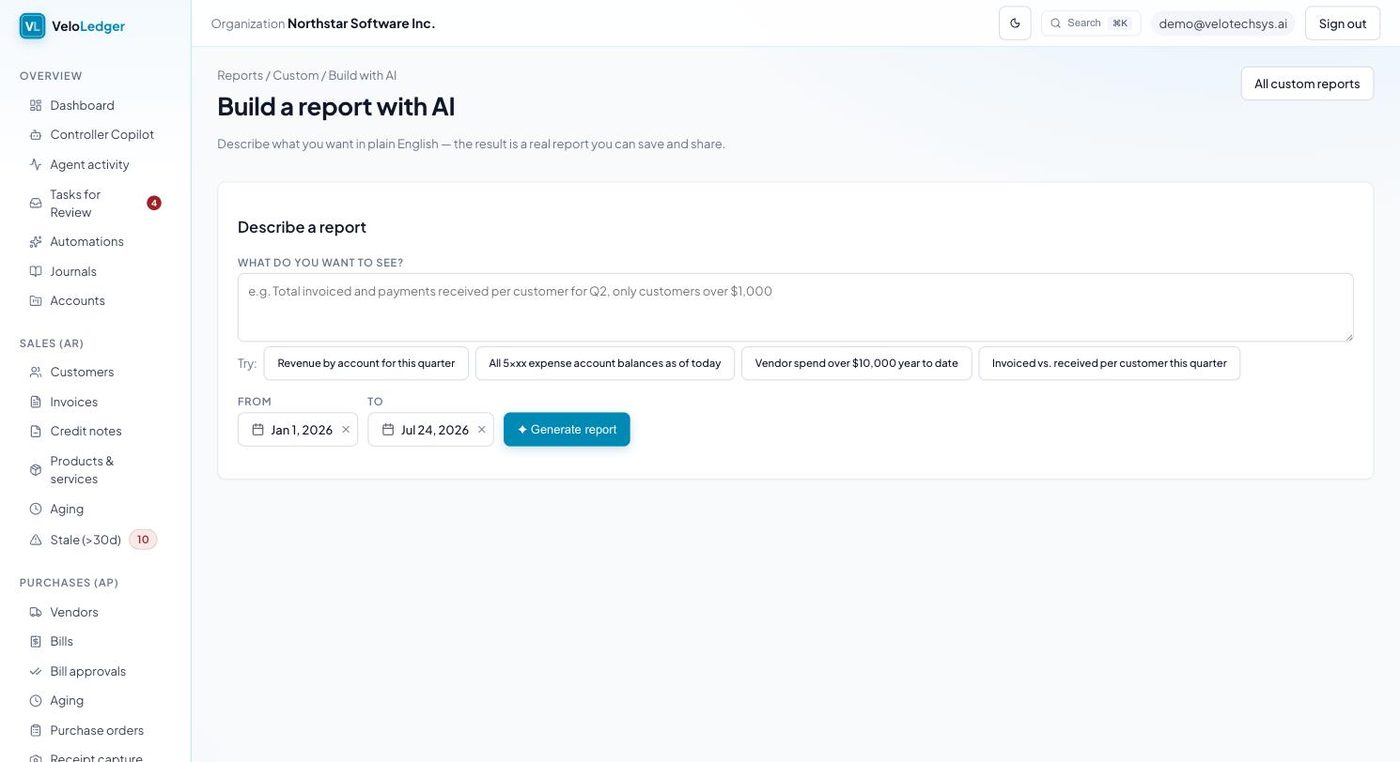Click the Products & services box icon
This screenshot has width=1400, height=762.
click(36, 470)
